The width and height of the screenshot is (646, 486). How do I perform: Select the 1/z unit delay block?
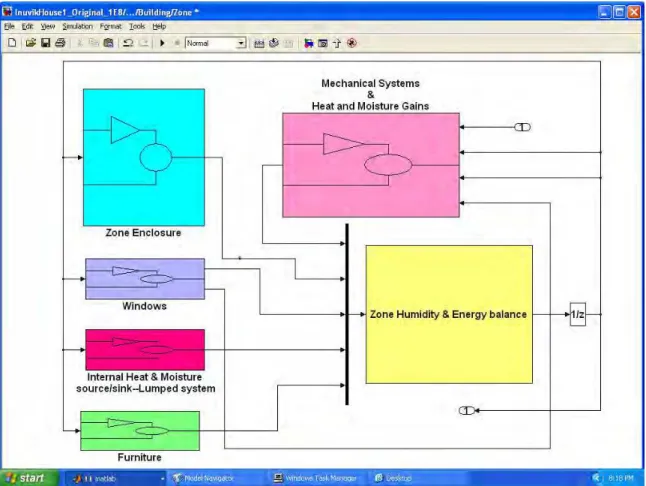[578, 314]
